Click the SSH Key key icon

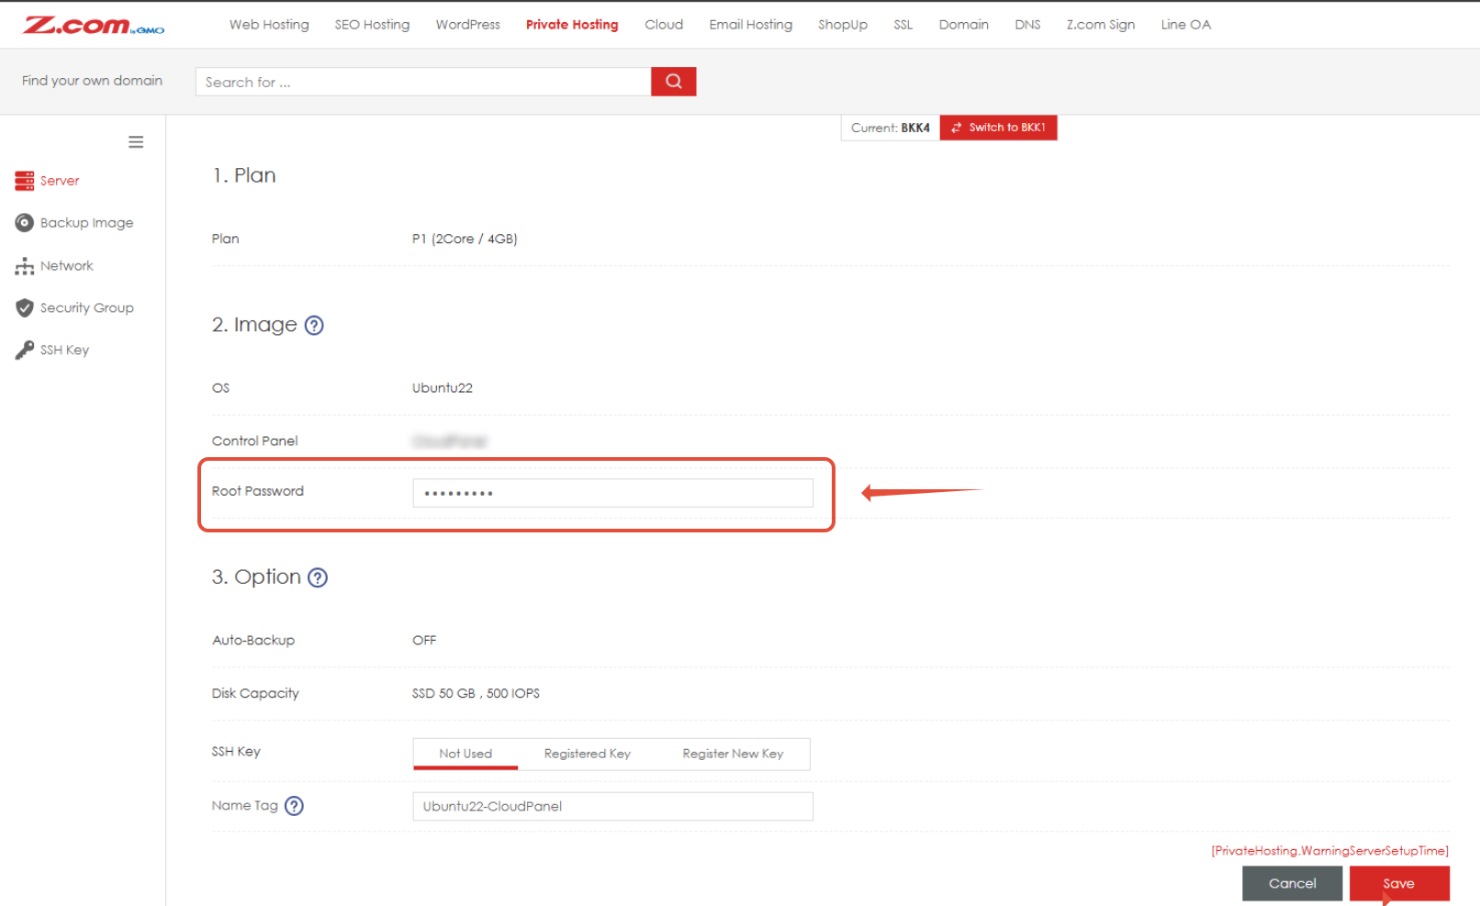(x=24, y=350)
